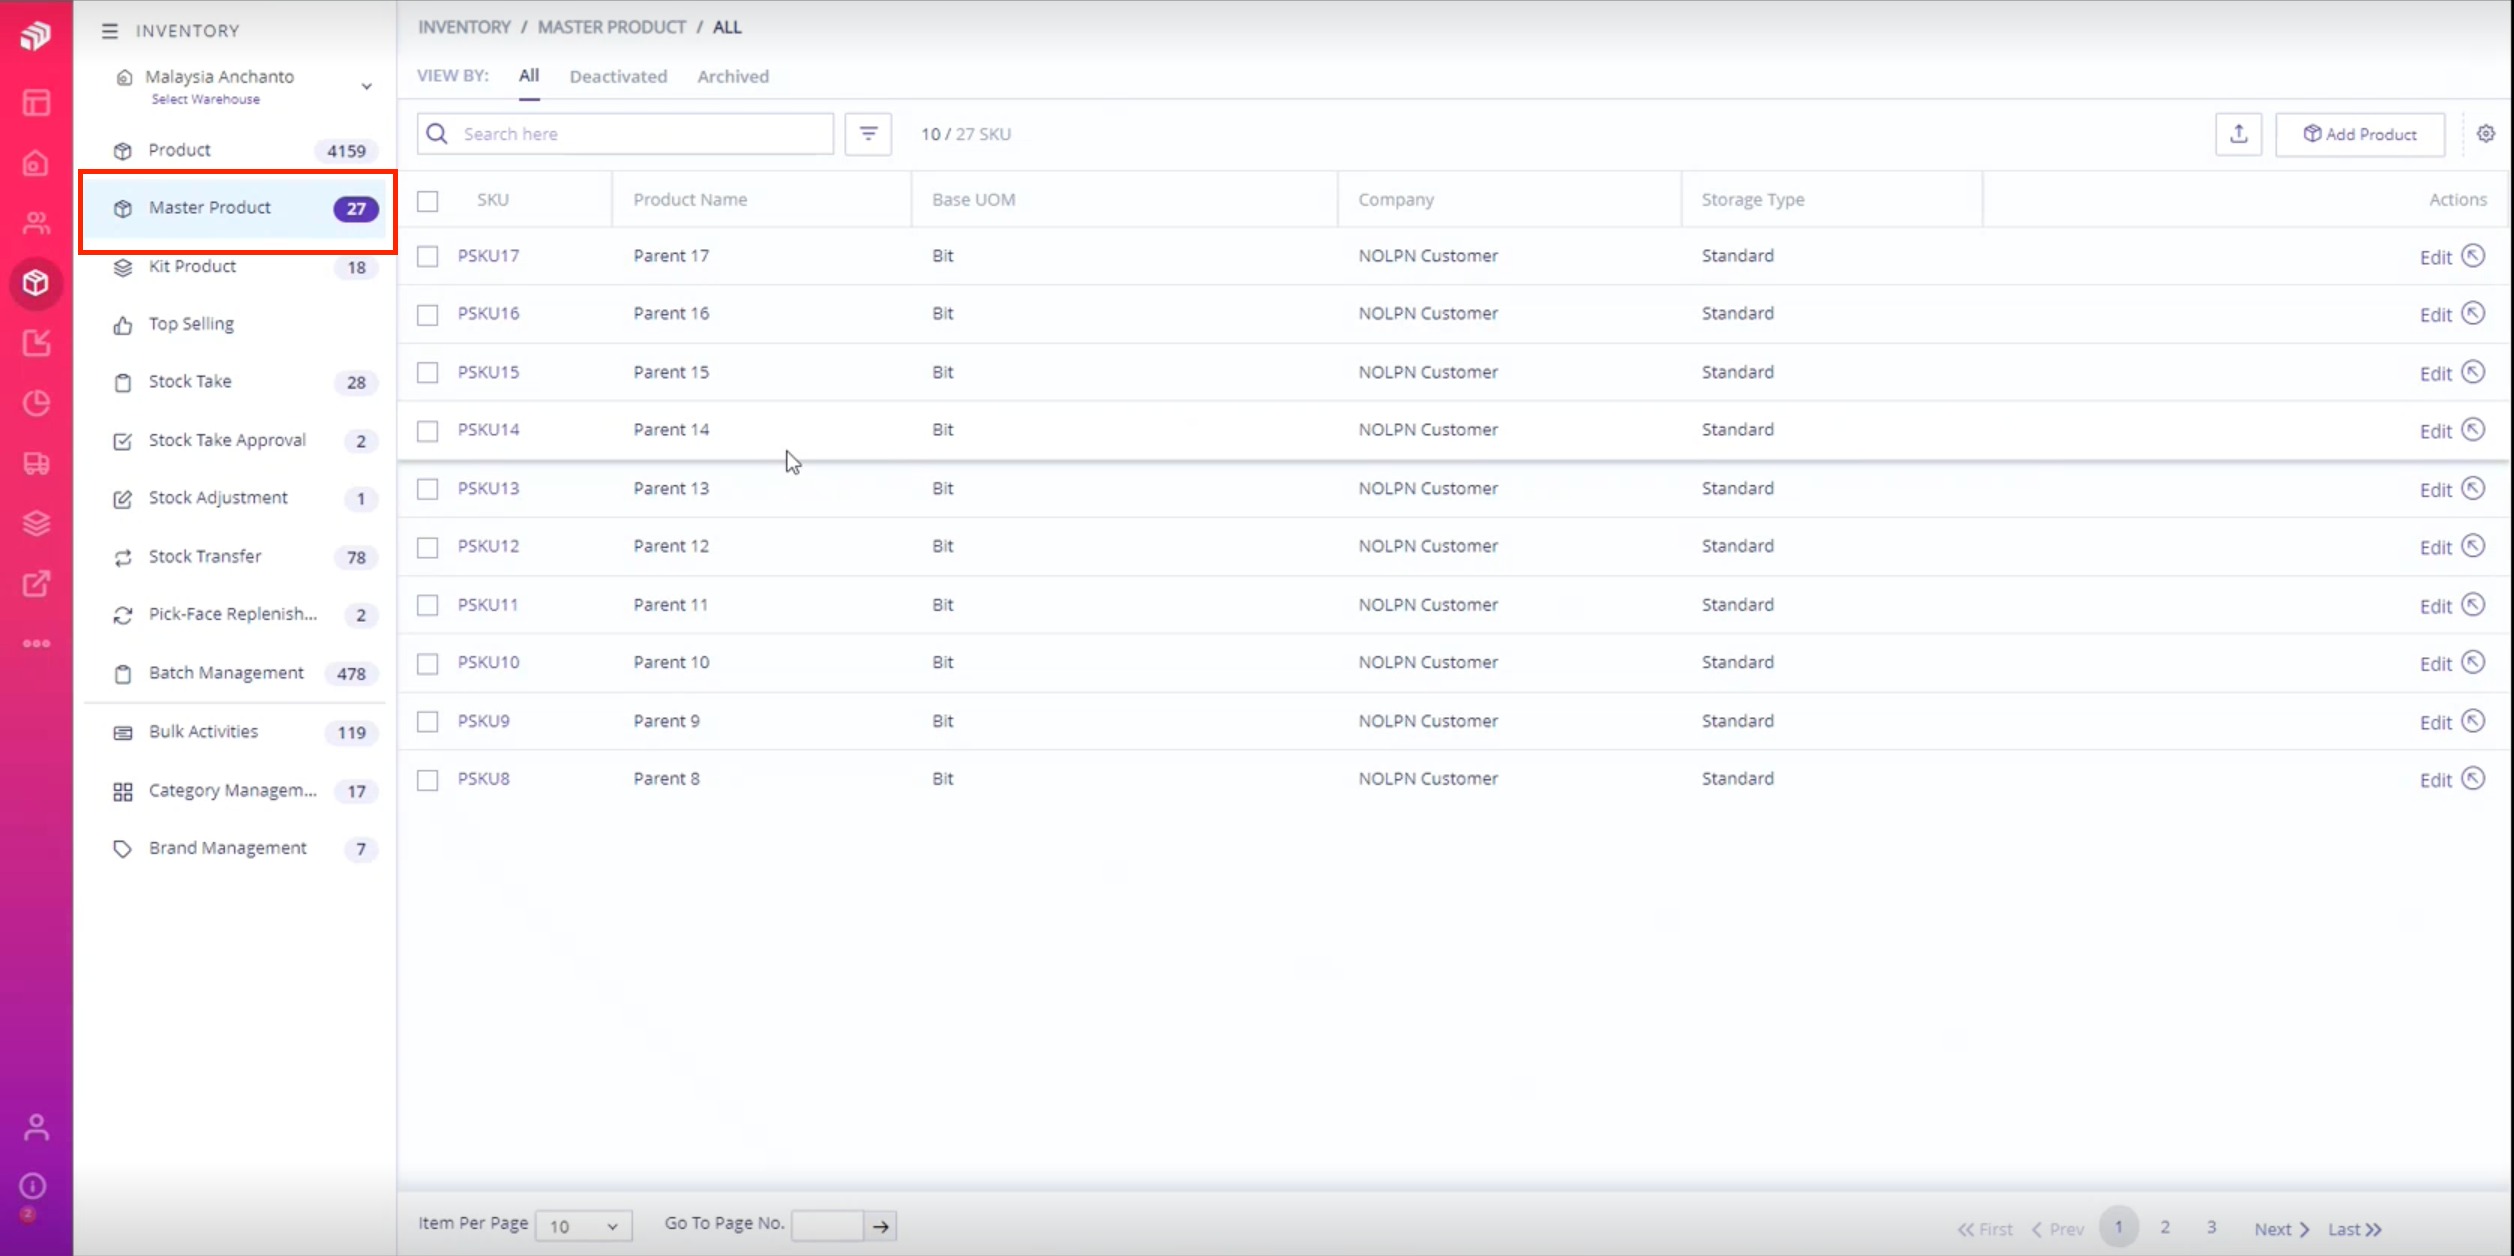2514x1256 pixels.
Task: Open the Archived view tab
Action: click(733, 76)
